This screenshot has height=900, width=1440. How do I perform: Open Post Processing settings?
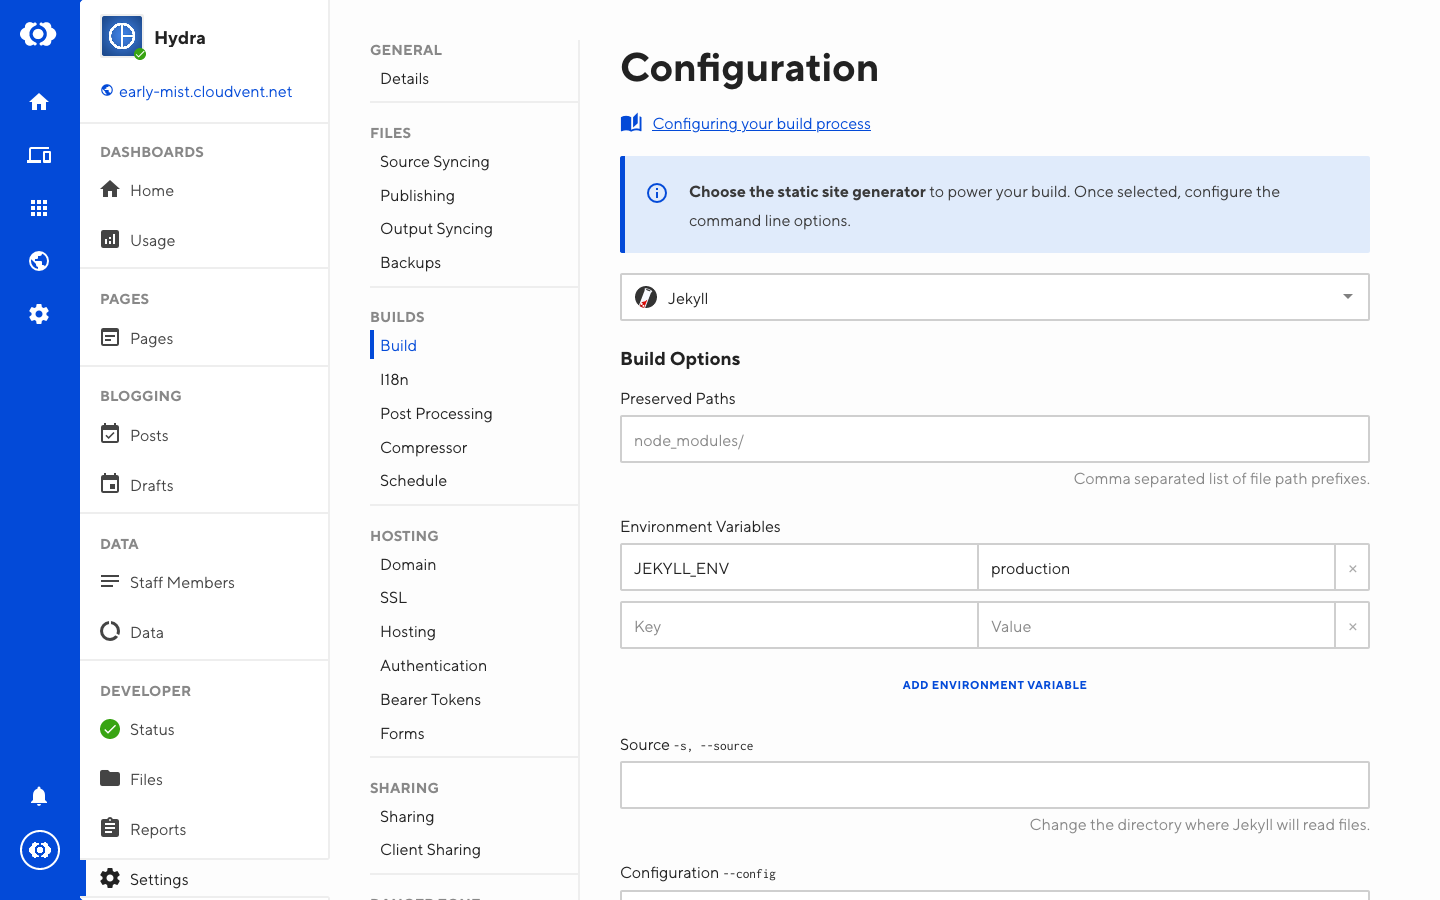(436, 414)
